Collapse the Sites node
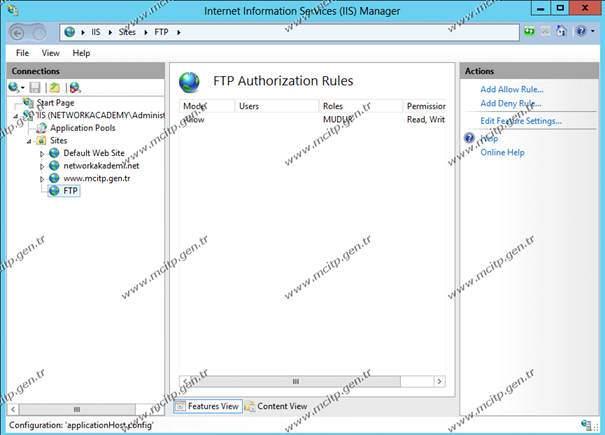 (29, 142)
